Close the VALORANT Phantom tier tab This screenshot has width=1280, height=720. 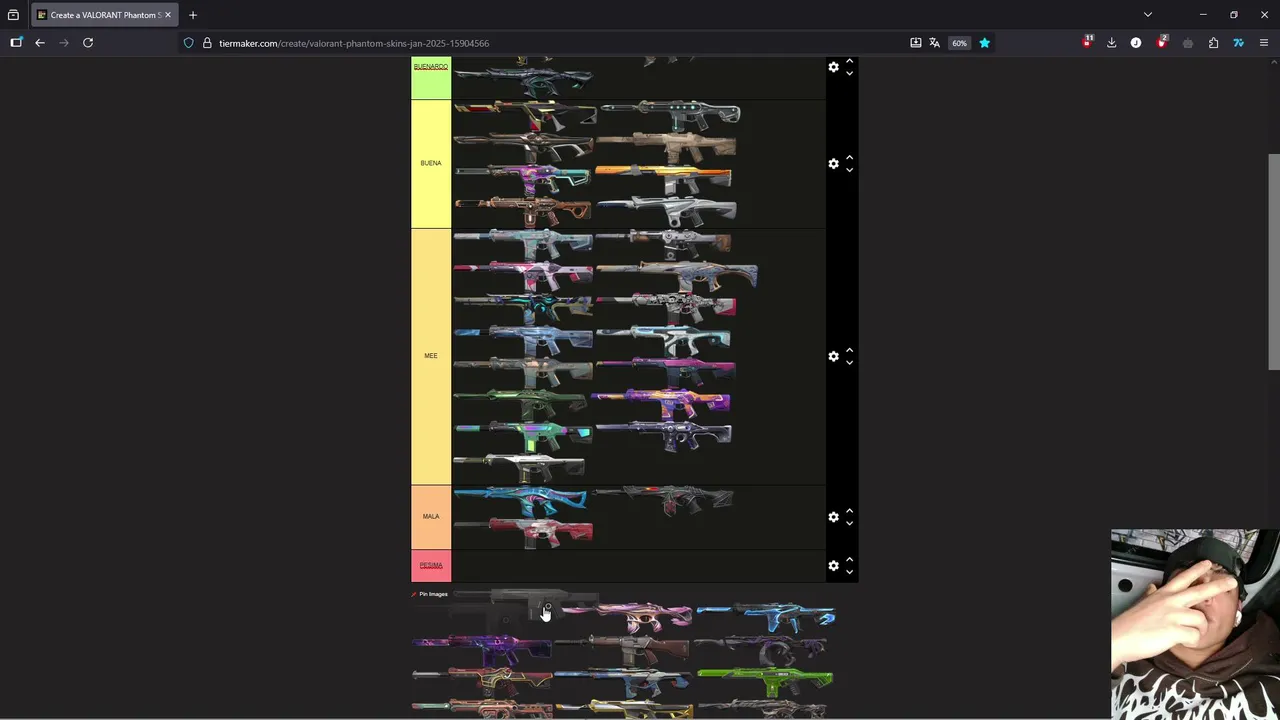(168, 15)
